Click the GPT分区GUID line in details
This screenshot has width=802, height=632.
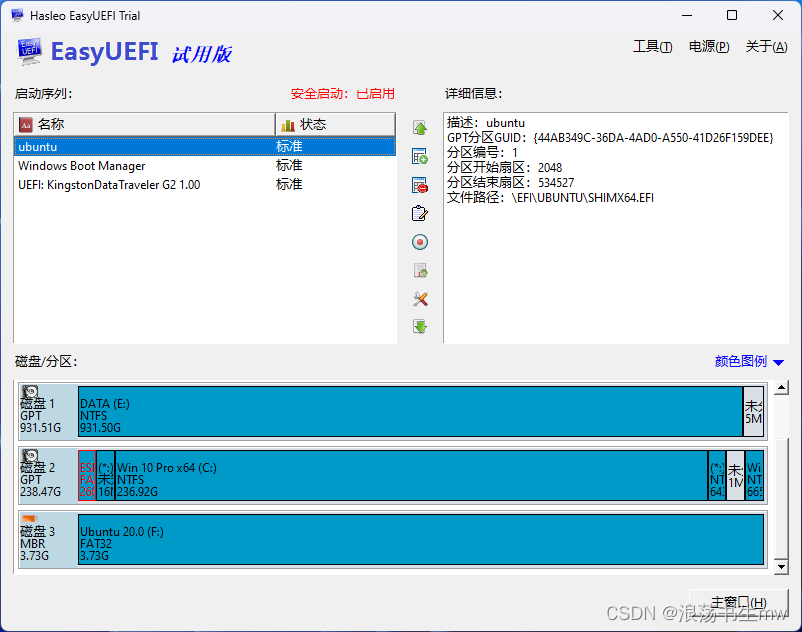click(610, 138)
